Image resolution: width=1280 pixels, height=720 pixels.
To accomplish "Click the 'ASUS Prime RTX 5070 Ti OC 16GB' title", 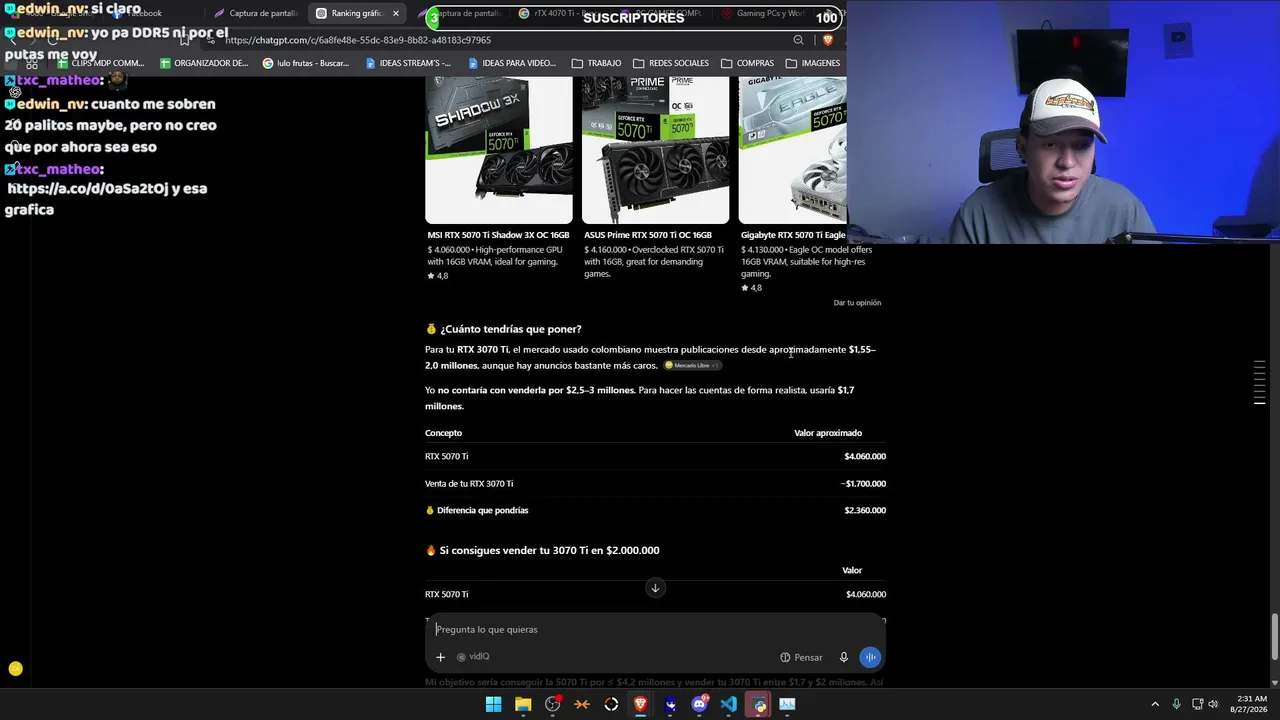I will pos(648,235).
